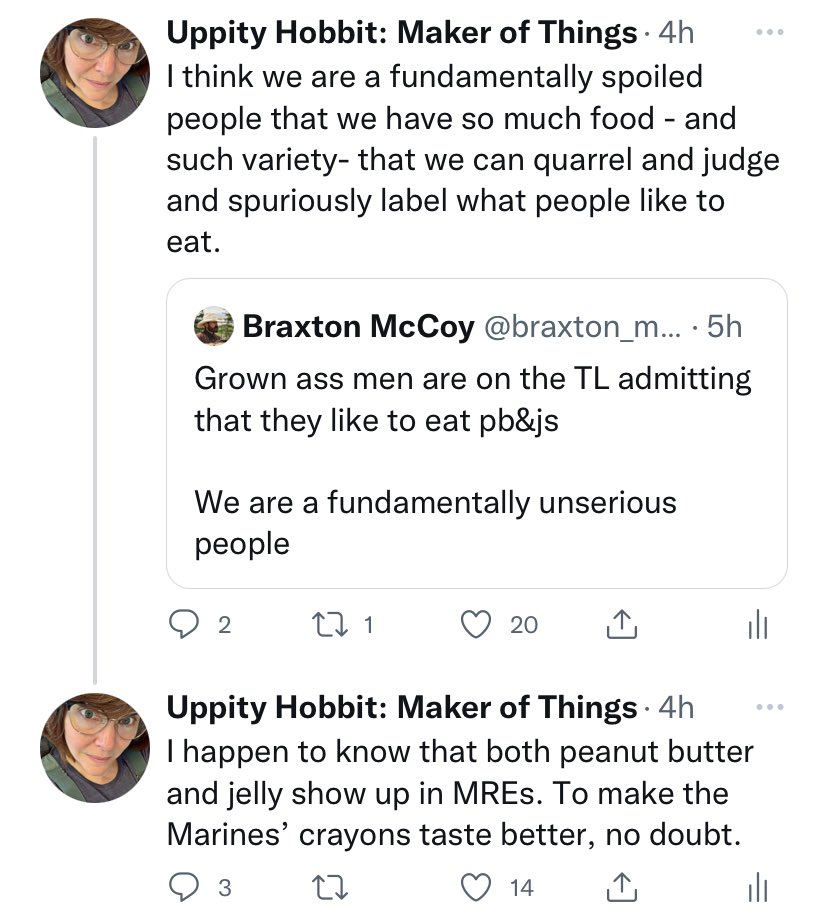The image size is (828, 919).
Task: Share the MREs tweet
Action: pos(621,887)
